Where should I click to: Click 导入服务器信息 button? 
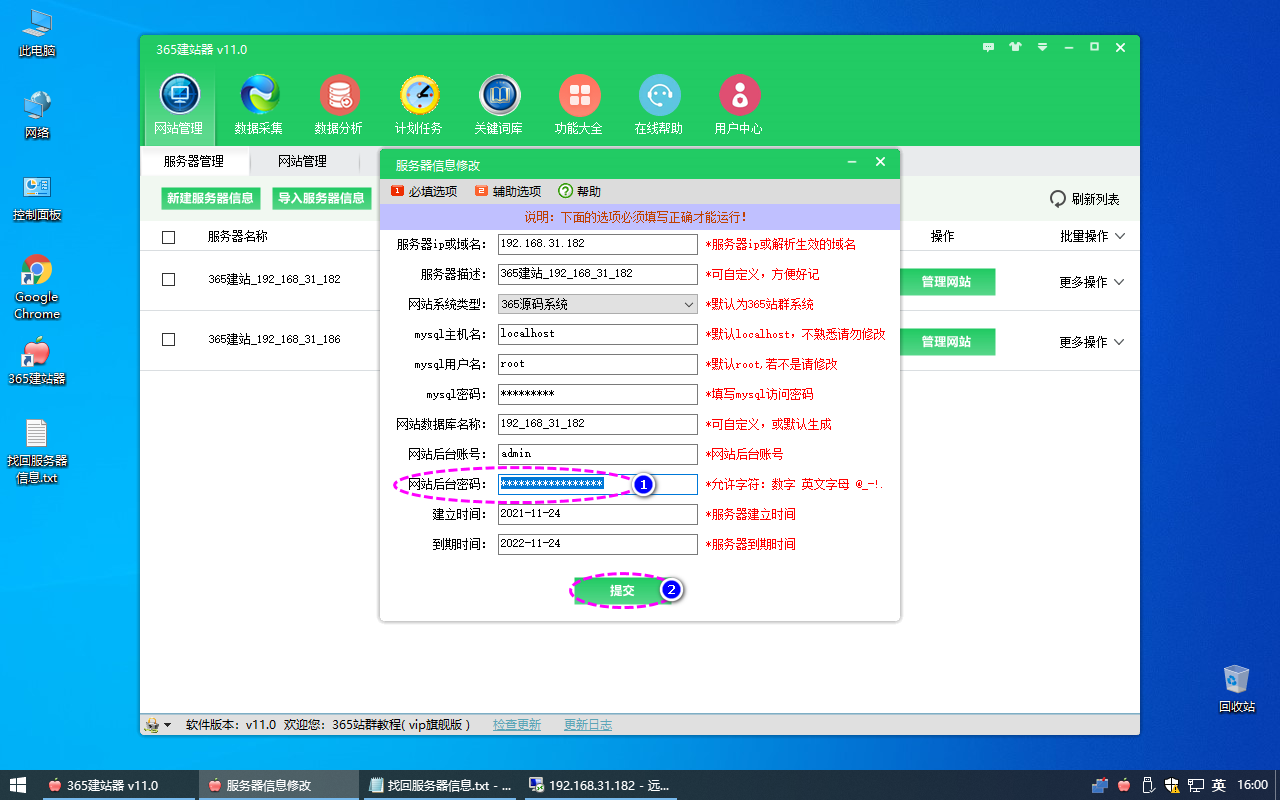click(x=321, y=198)
